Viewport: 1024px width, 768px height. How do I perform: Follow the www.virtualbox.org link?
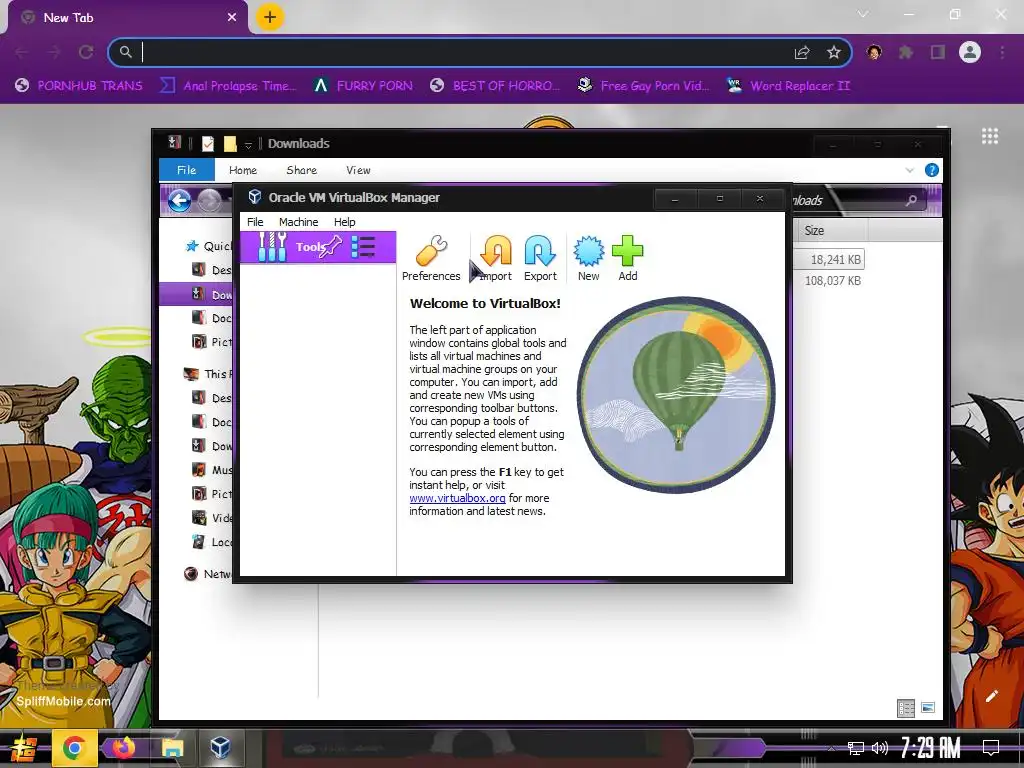pyautogui.click(x=457, y=498)
